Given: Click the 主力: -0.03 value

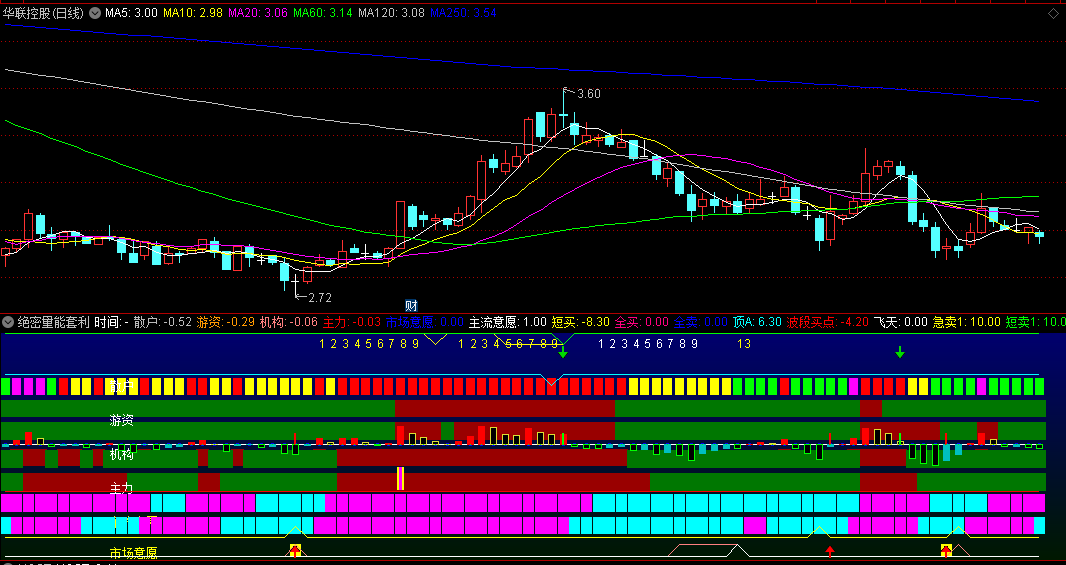Looking at the screenshot, I should click(x=351, y=322).
